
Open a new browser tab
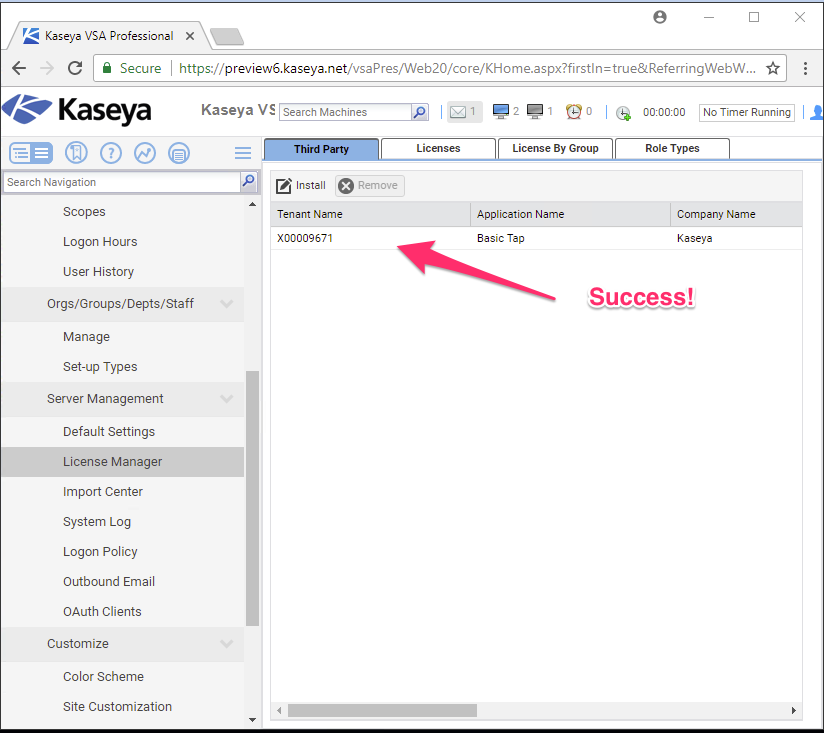pyautogui.click(x=226, y=37)
